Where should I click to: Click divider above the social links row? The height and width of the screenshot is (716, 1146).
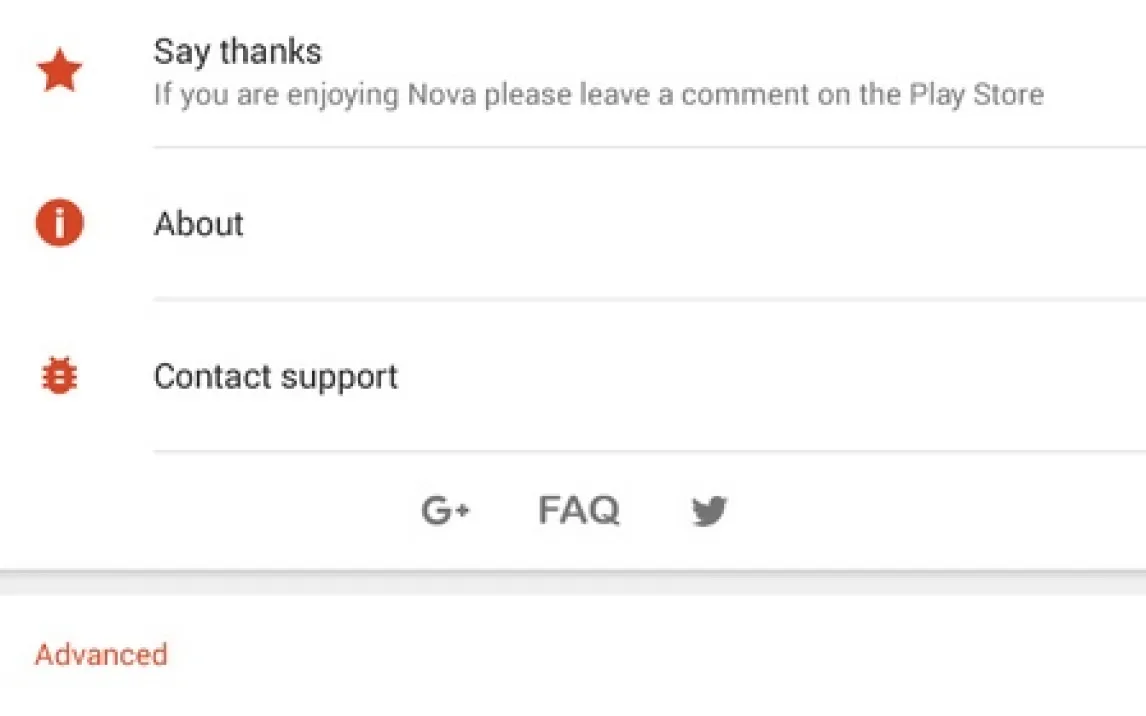[x=648, y=451]
